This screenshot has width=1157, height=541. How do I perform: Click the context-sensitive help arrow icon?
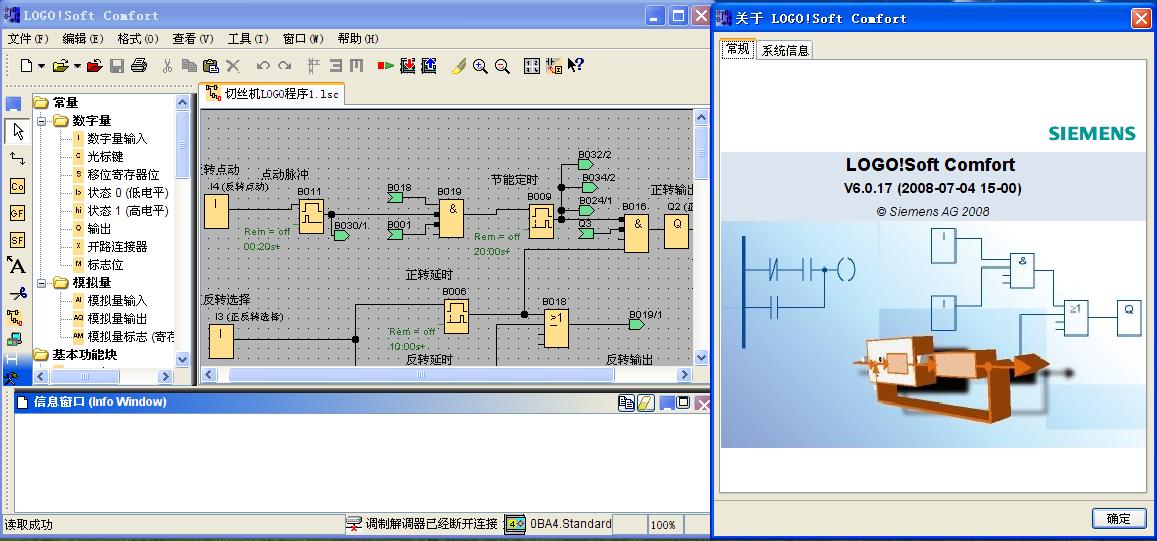click(x=575, y=66)
